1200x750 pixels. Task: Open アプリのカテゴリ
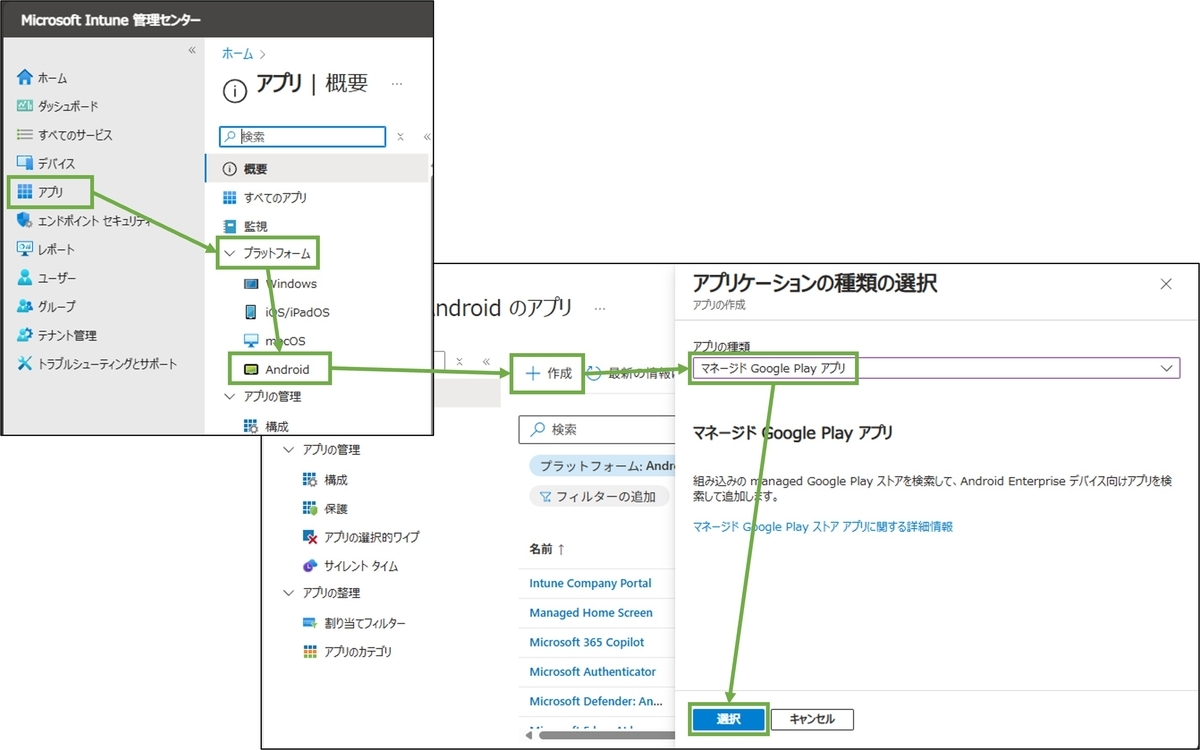pos(347,652)
